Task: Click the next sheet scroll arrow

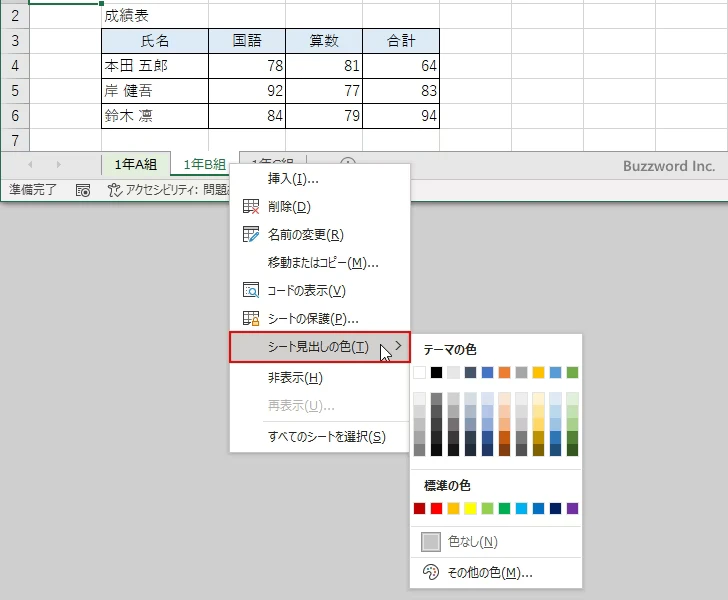Action: [x=58, y=164]
